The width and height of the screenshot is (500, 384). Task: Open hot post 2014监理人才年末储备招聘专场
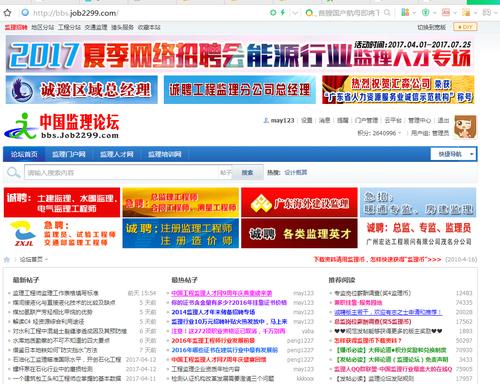click(x=213, y=312)
